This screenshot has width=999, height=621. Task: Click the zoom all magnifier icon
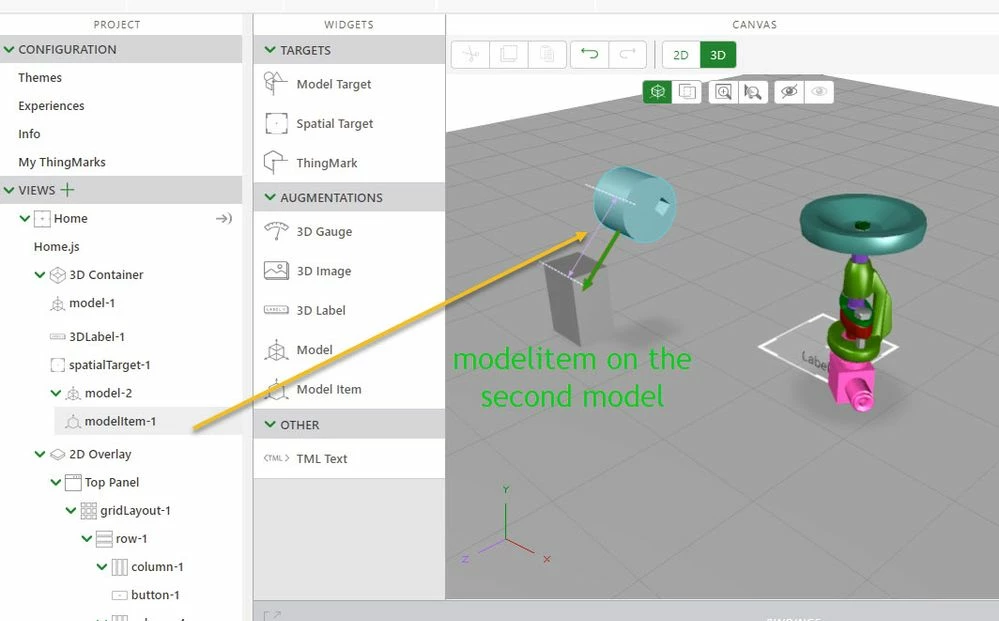pos(723,92)
